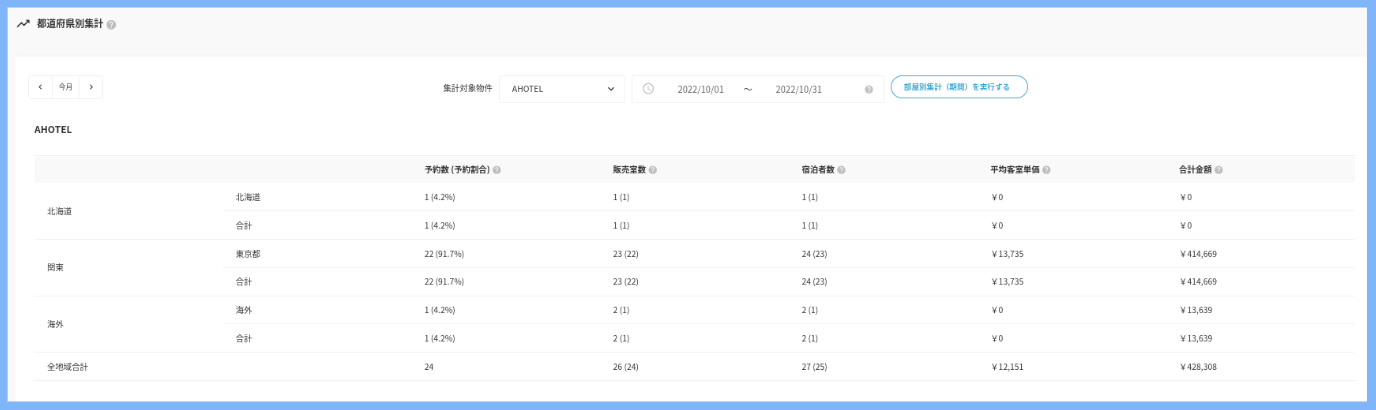Click help icon next to 合計金額 header
The height and width of the screenshot is (410, 1376).
click(1219, 170)
